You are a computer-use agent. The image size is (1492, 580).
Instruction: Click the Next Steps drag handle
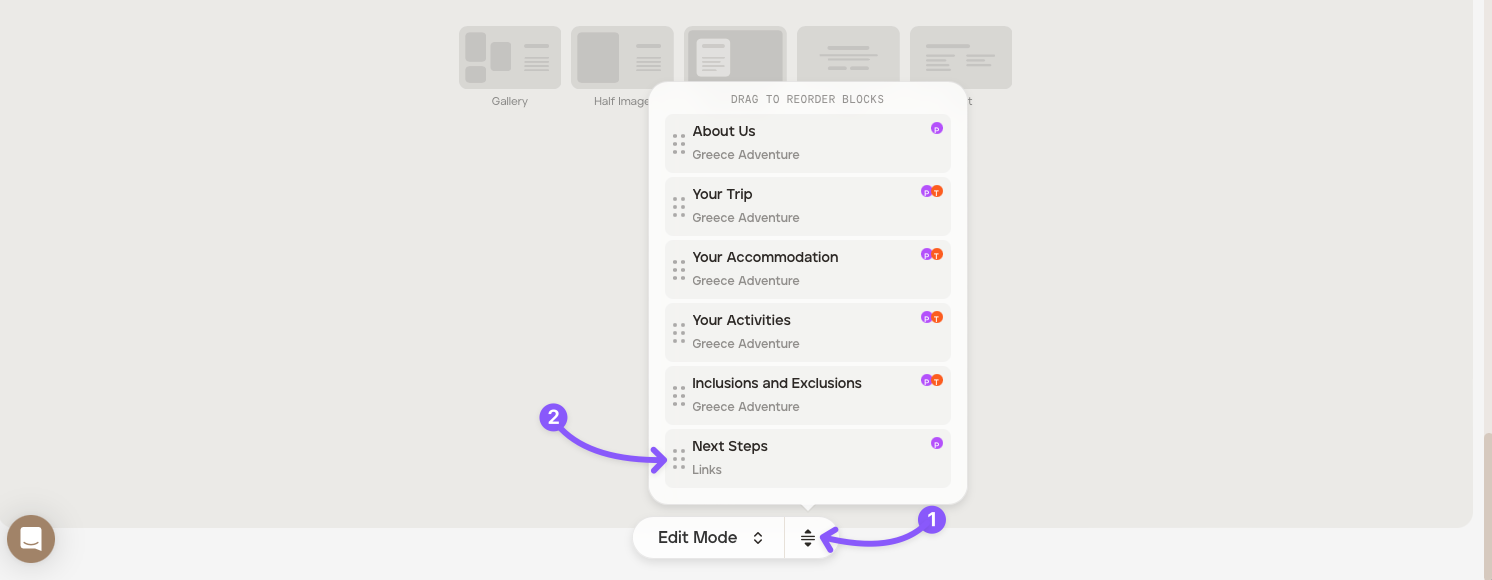click(679, 459)
